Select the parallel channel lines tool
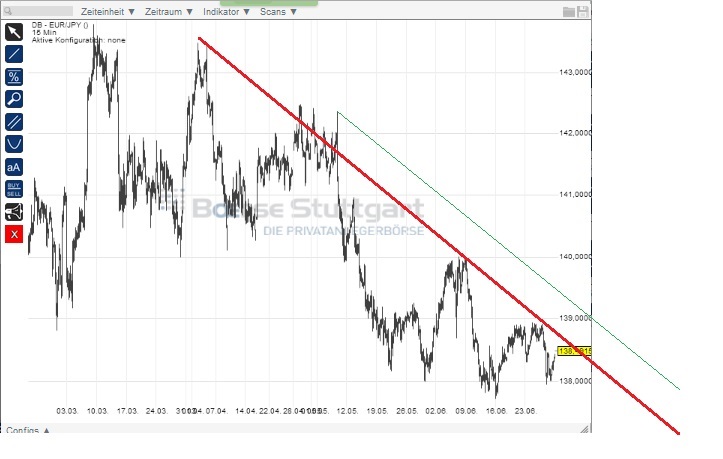Image resolution: width=723 pixels, height=459 pixels. [14, 122]
